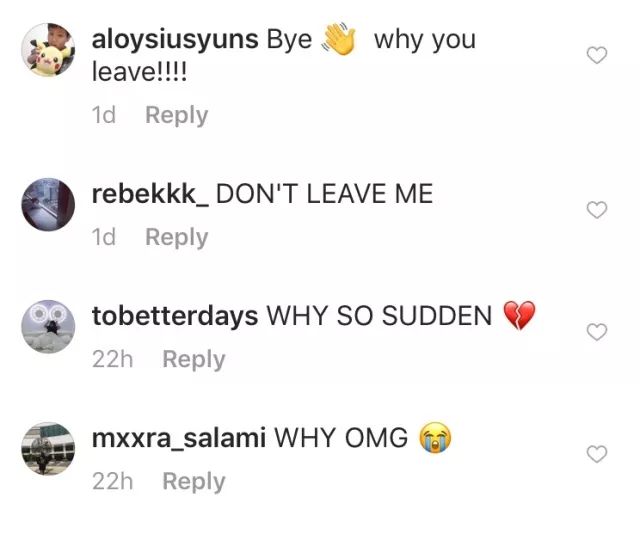Click the crying face emoji in mxxra_salami's comment
The width and height of the screenshot is (640, 540).
tap(436, 437)
